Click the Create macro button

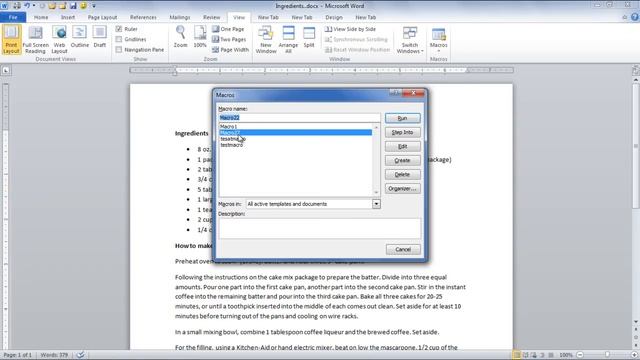(402, 160)
